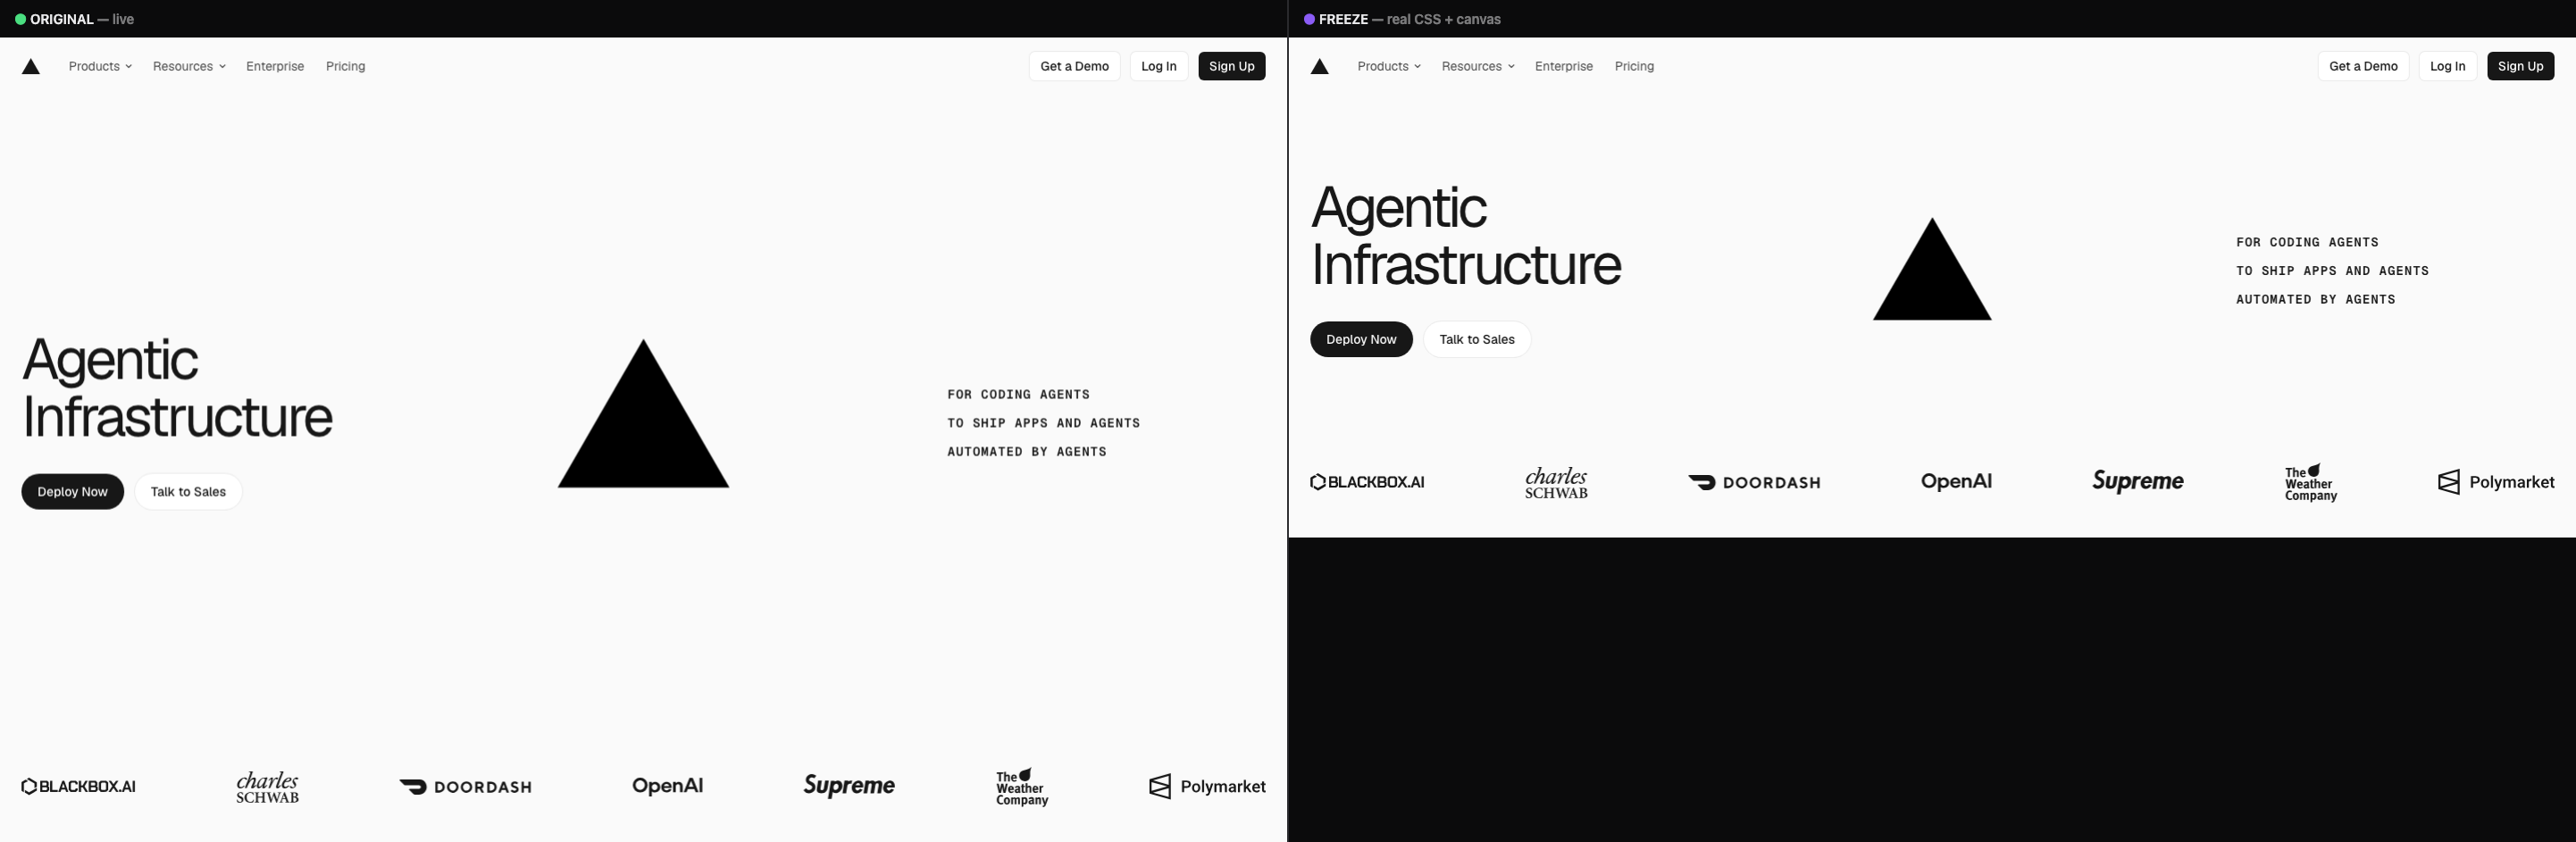Click 'AUTOMATED BY AGENTS' in the Original pane
Screen dimensions: 2576x842
(x=1027, y=452)
